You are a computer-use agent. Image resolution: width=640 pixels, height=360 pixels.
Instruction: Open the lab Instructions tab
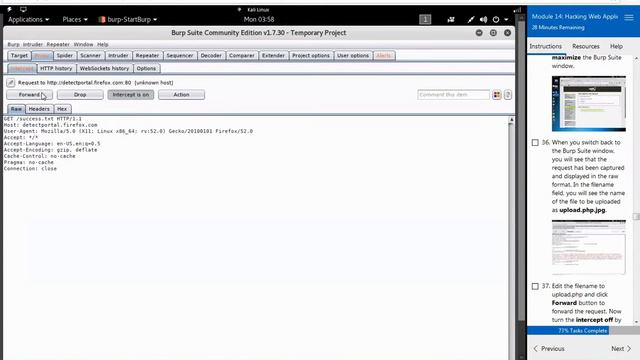click(x=545, y=47)
